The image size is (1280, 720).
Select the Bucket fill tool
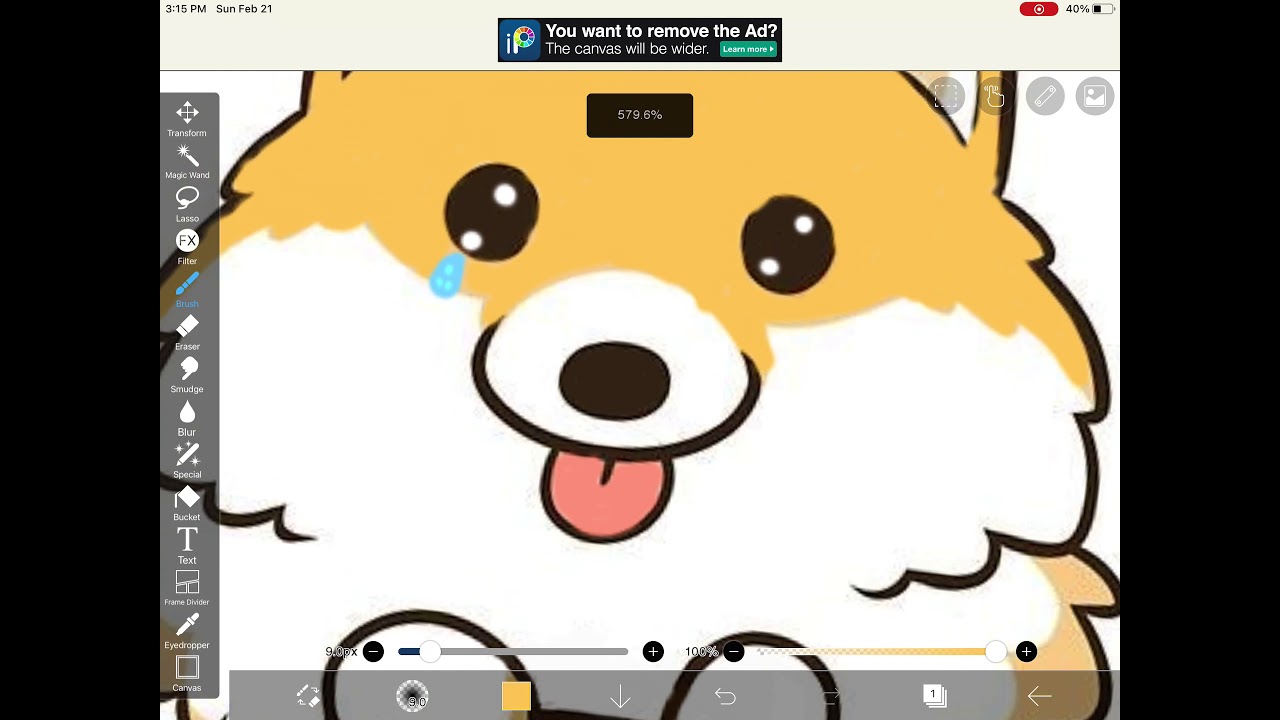coord(187,504)
